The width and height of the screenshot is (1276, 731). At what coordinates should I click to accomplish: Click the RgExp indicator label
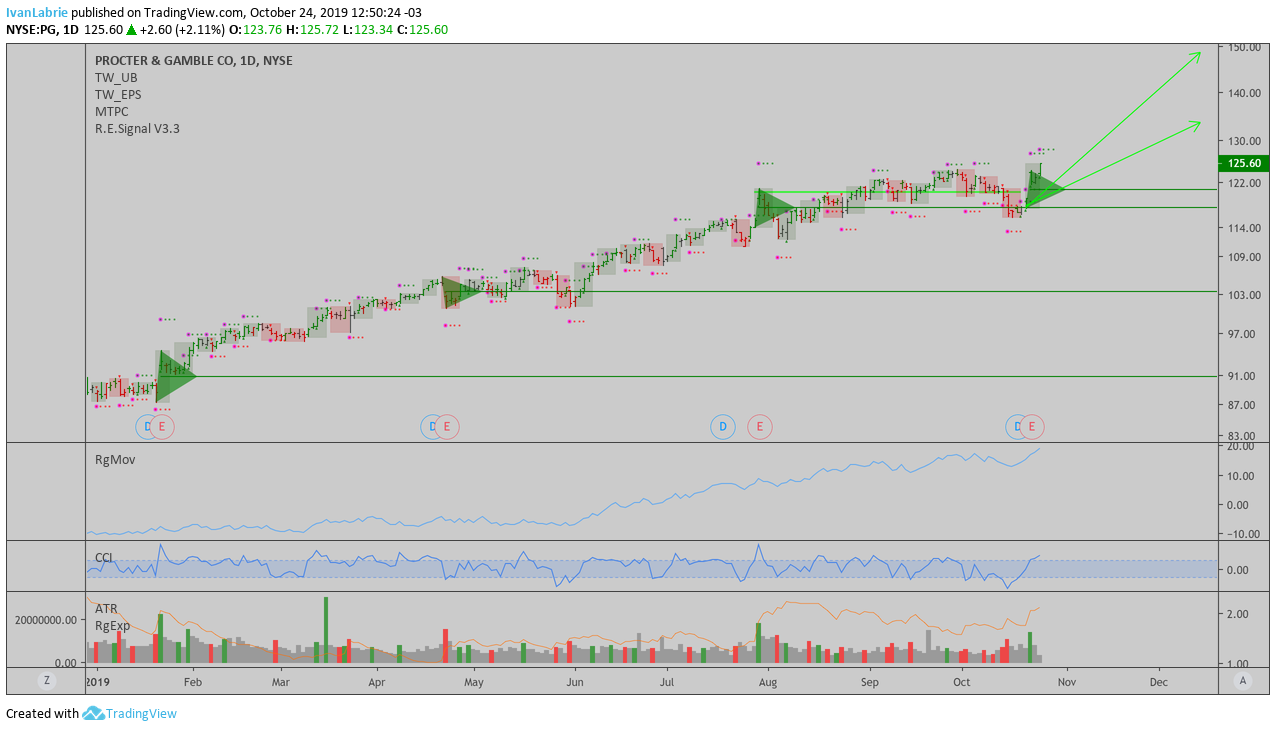pyautogui.click(x=112, y=625)
